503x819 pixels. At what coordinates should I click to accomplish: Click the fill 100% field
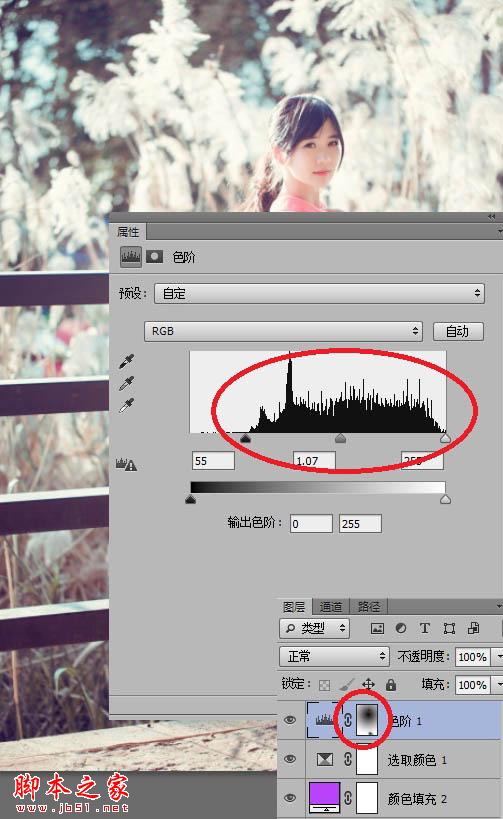click(x=473, y=684)
